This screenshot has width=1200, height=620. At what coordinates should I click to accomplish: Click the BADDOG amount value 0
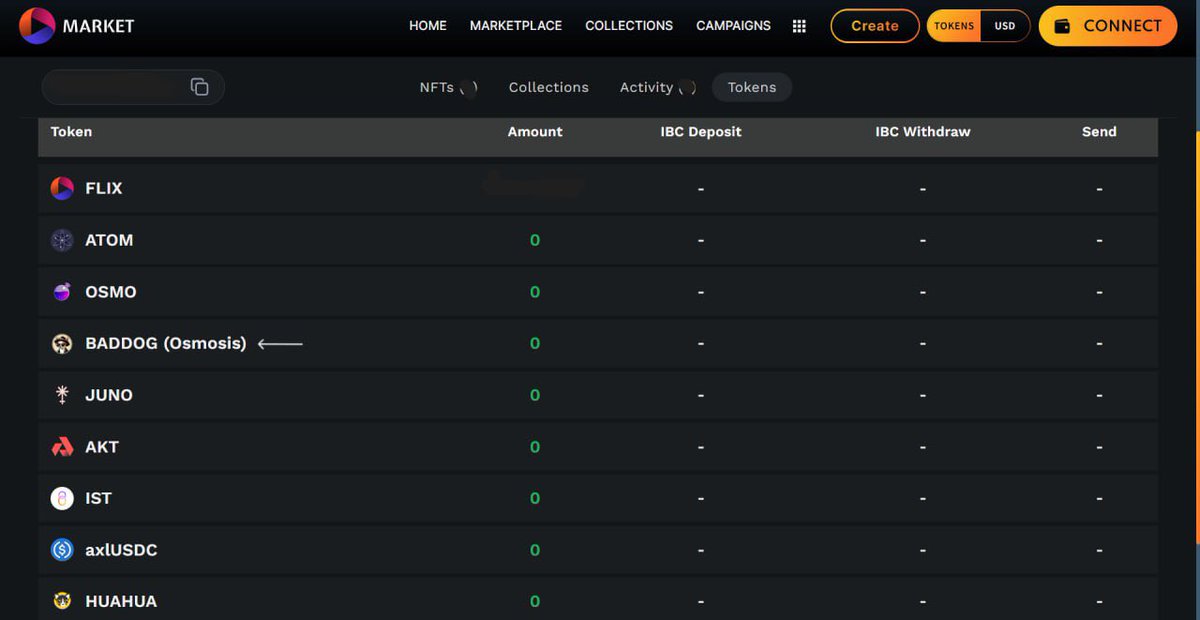point(535,343)
